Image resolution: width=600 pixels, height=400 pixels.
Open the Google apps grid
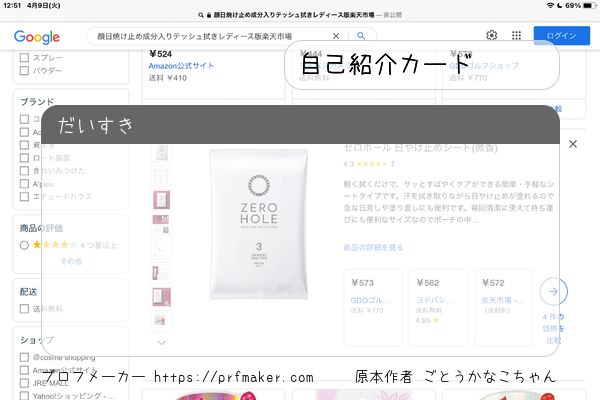point(517,36)
